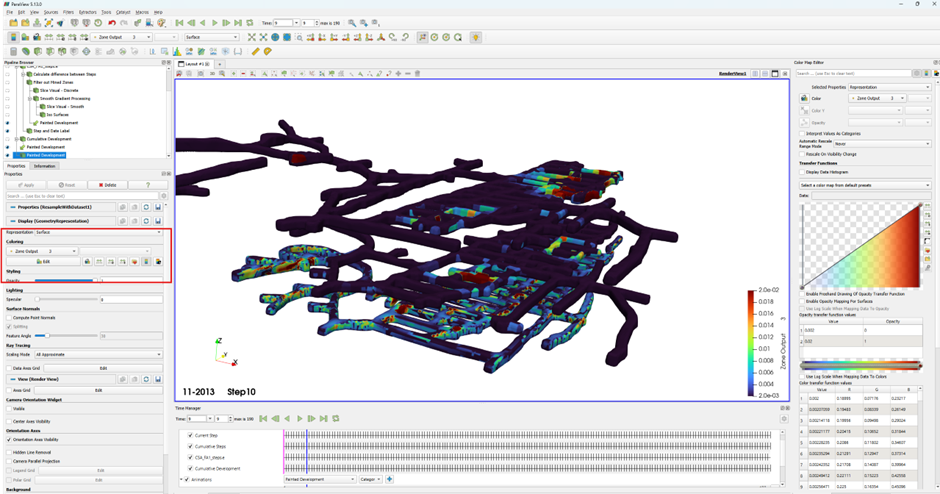
Task: Go to Last Frame in main toolbar
Action: pos(238,23)
